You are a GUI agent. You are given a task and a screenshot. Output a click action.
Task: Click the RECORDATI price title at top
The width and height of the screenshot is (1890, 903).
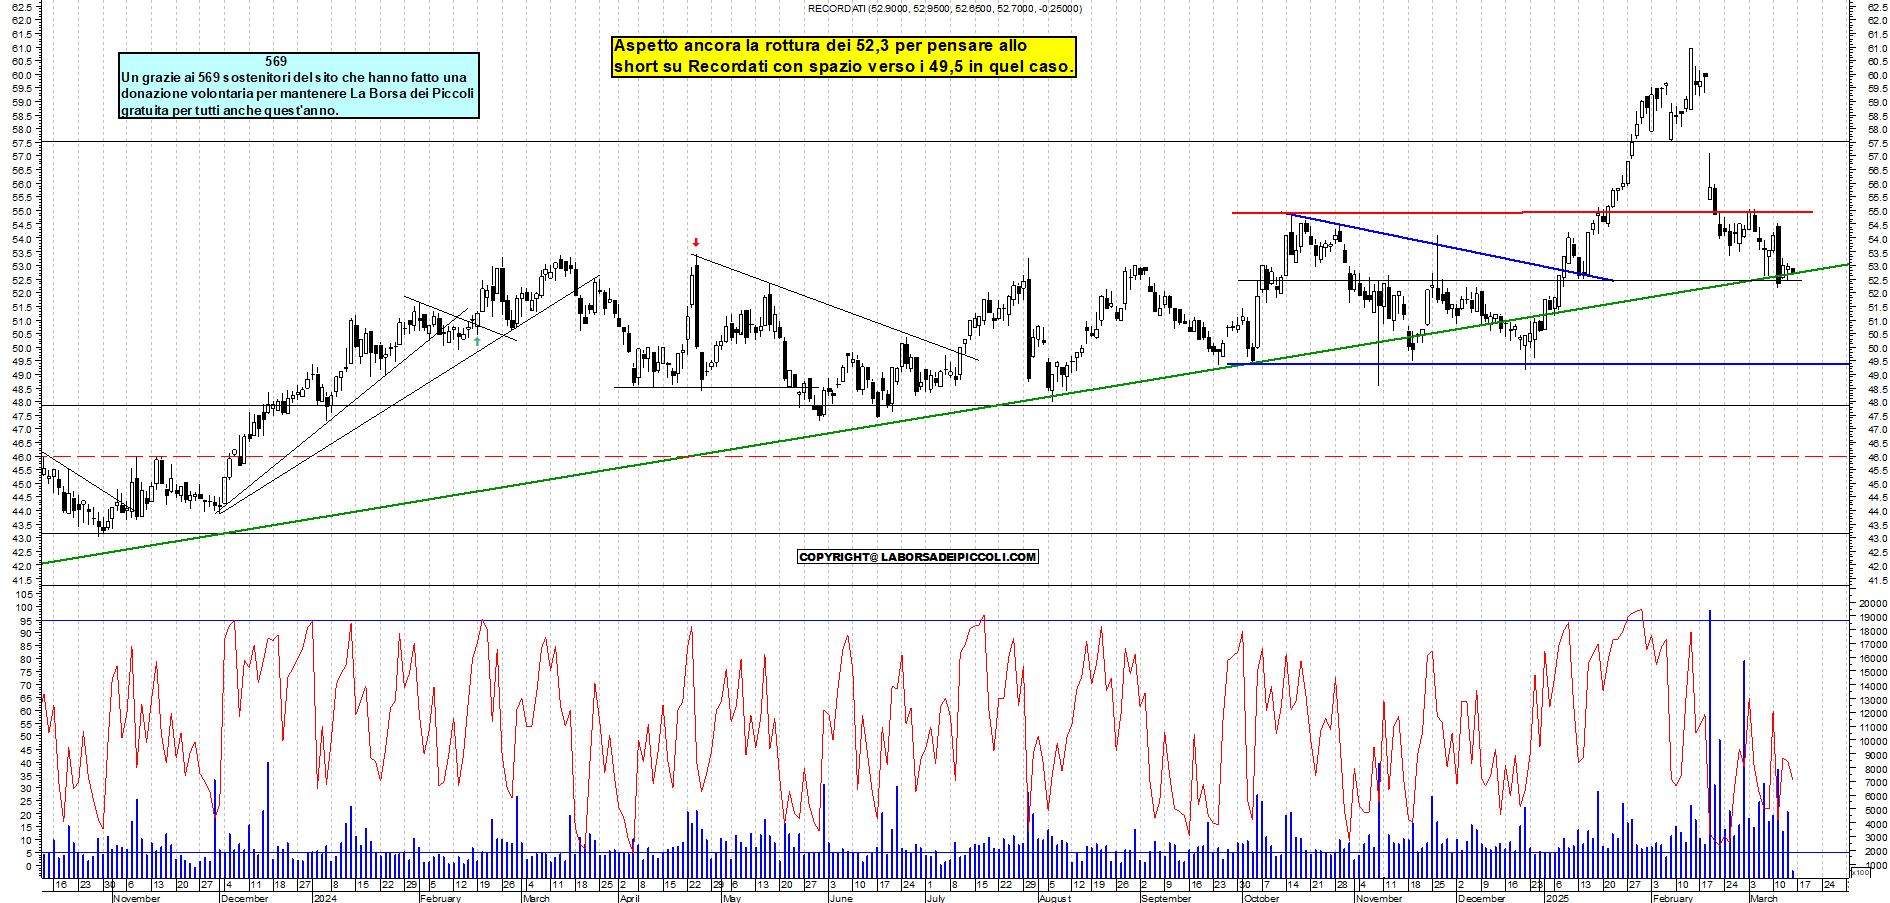tap(944, 9)
